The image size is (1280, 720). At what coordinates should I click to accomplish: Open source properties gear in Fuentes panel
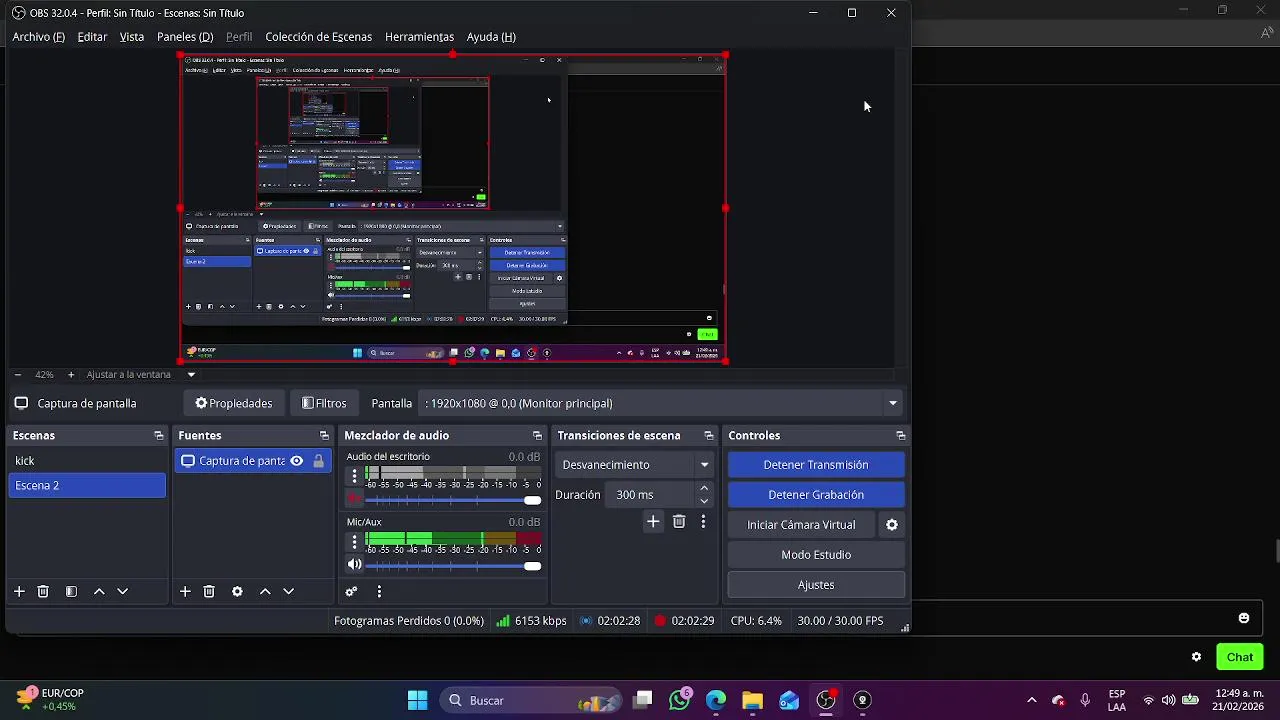coord(237,591)
